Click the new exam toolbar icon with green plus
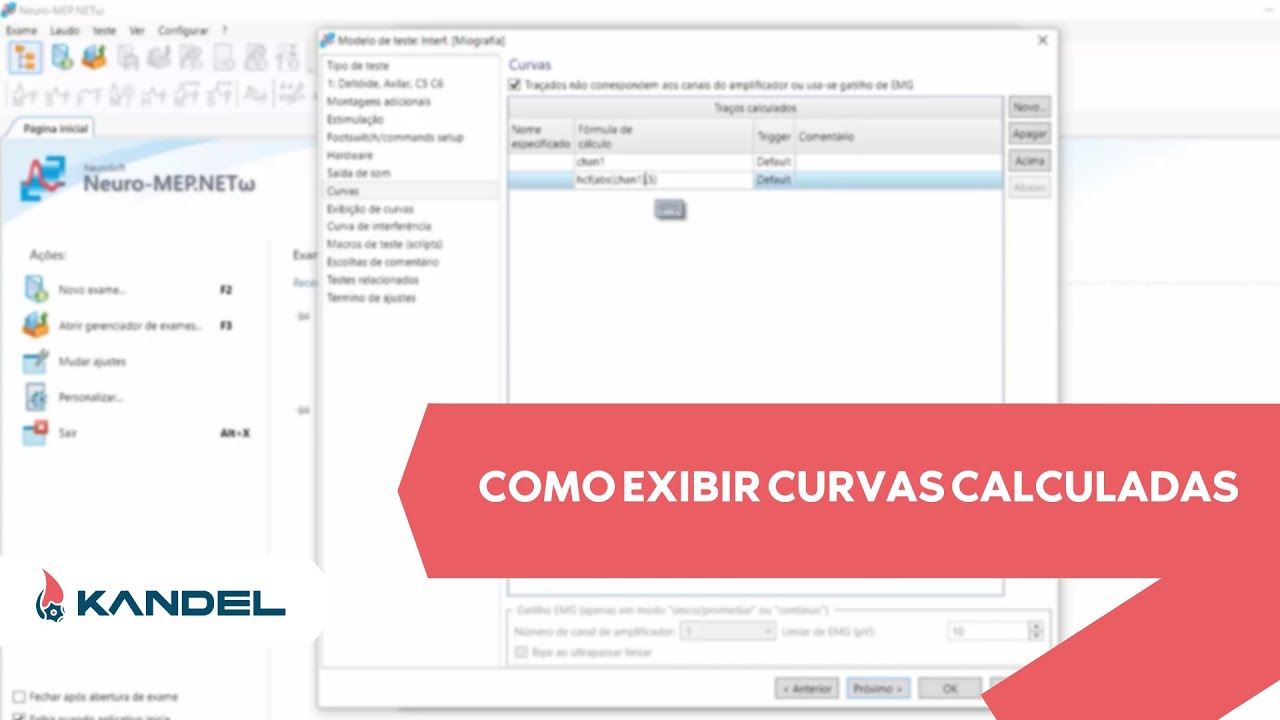This screenshot has height=720, width=1280. [x=62, y=57]
